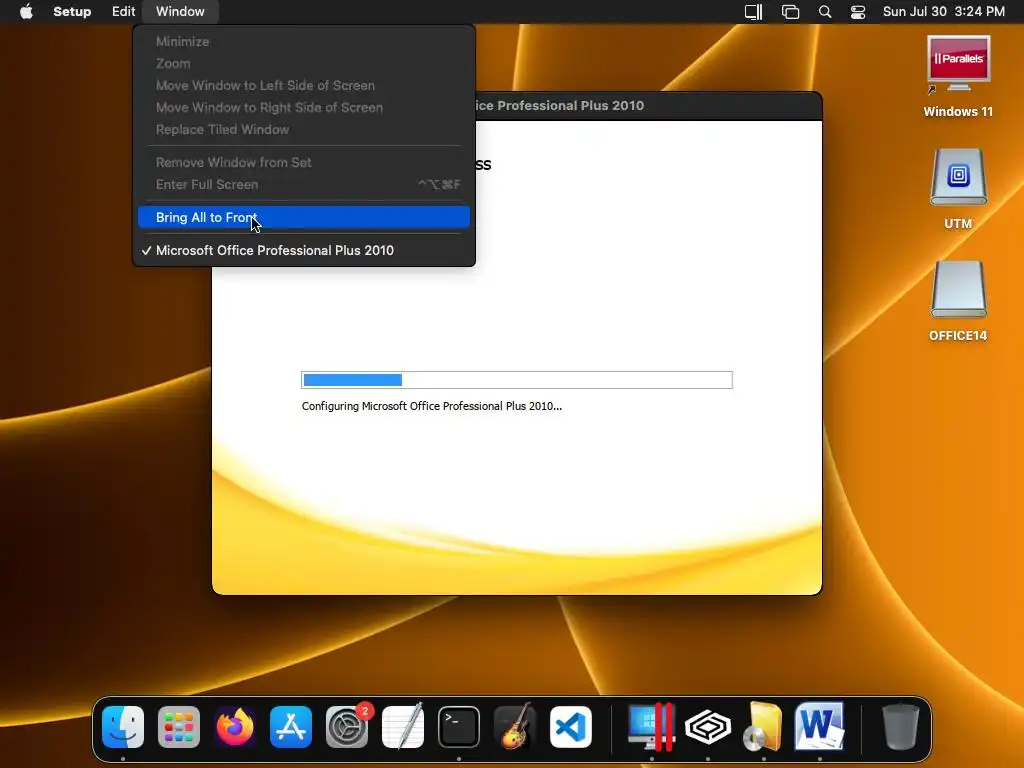This screenshot has width=1024, height=768.
Task: Click the Stage Manager menu bar icon
Action: [x=790, y=12]
